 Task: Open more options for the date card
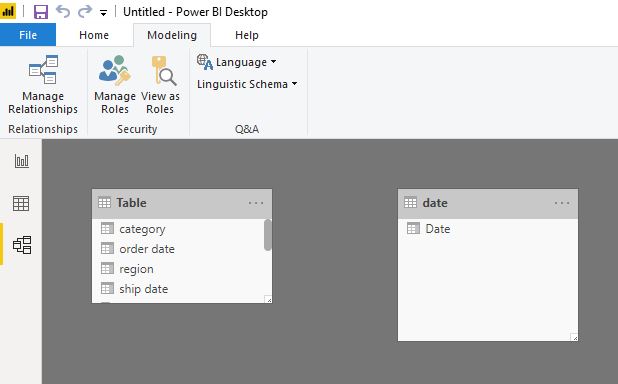point(562,203)
